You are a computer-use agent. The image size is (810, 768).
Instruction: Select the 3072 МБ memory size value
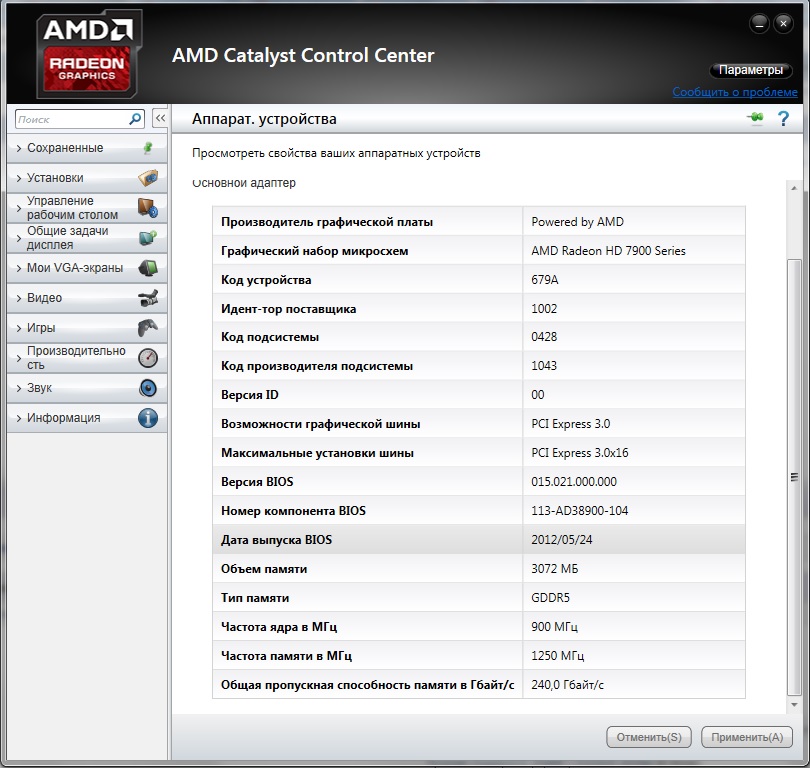(554, 569)
